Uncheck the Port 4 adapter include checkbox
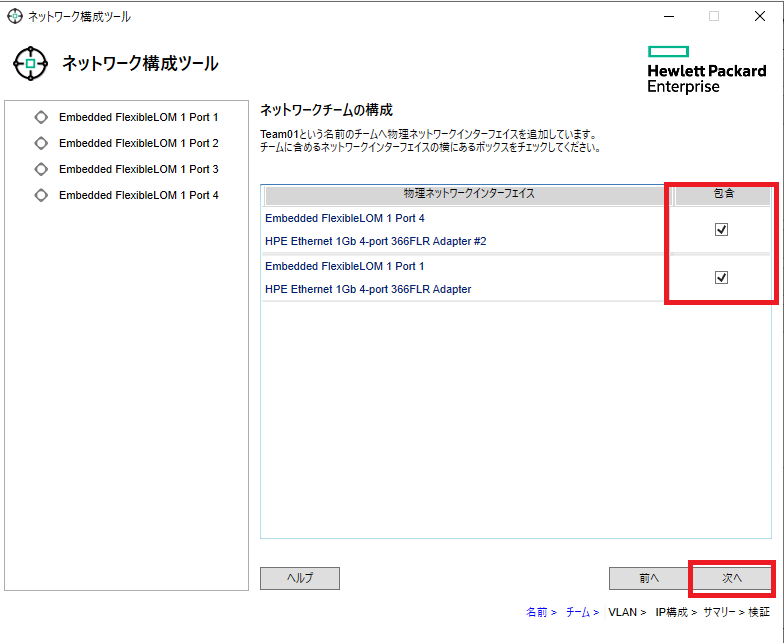This screenshot has width=784, height=643. (x=721, y=230)
